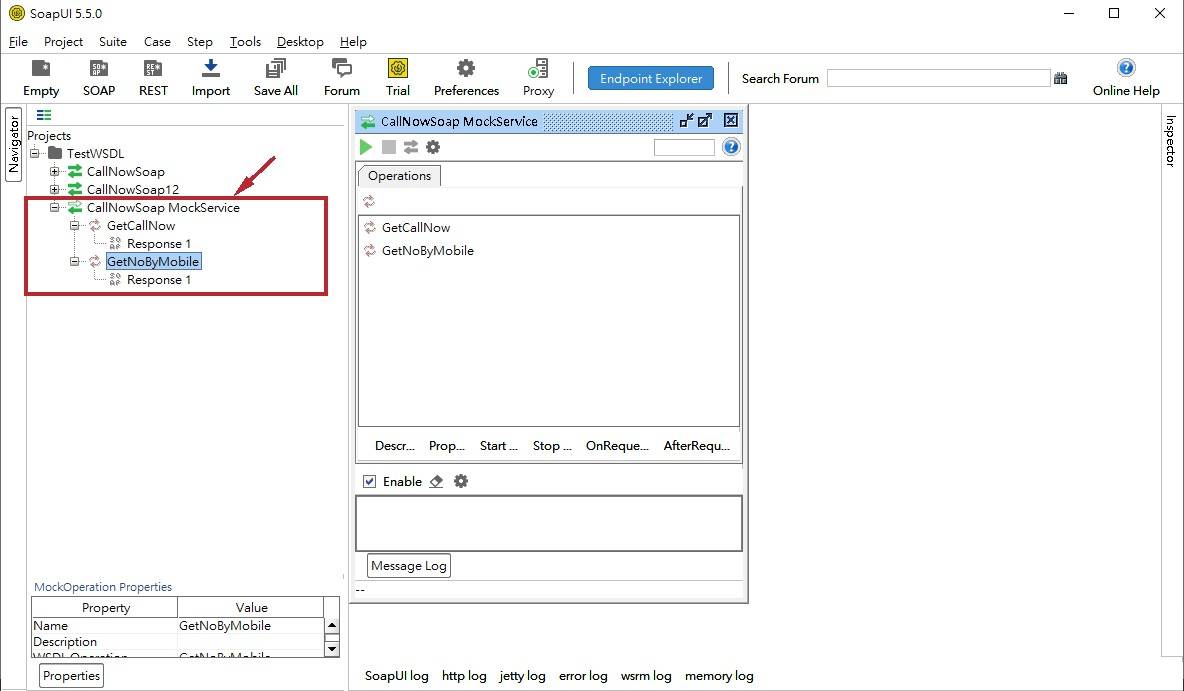Select GetNoByMobile in the Operations list
Image resolution: width=1184 pixels, height=691 pixels.
coord(427,251)
